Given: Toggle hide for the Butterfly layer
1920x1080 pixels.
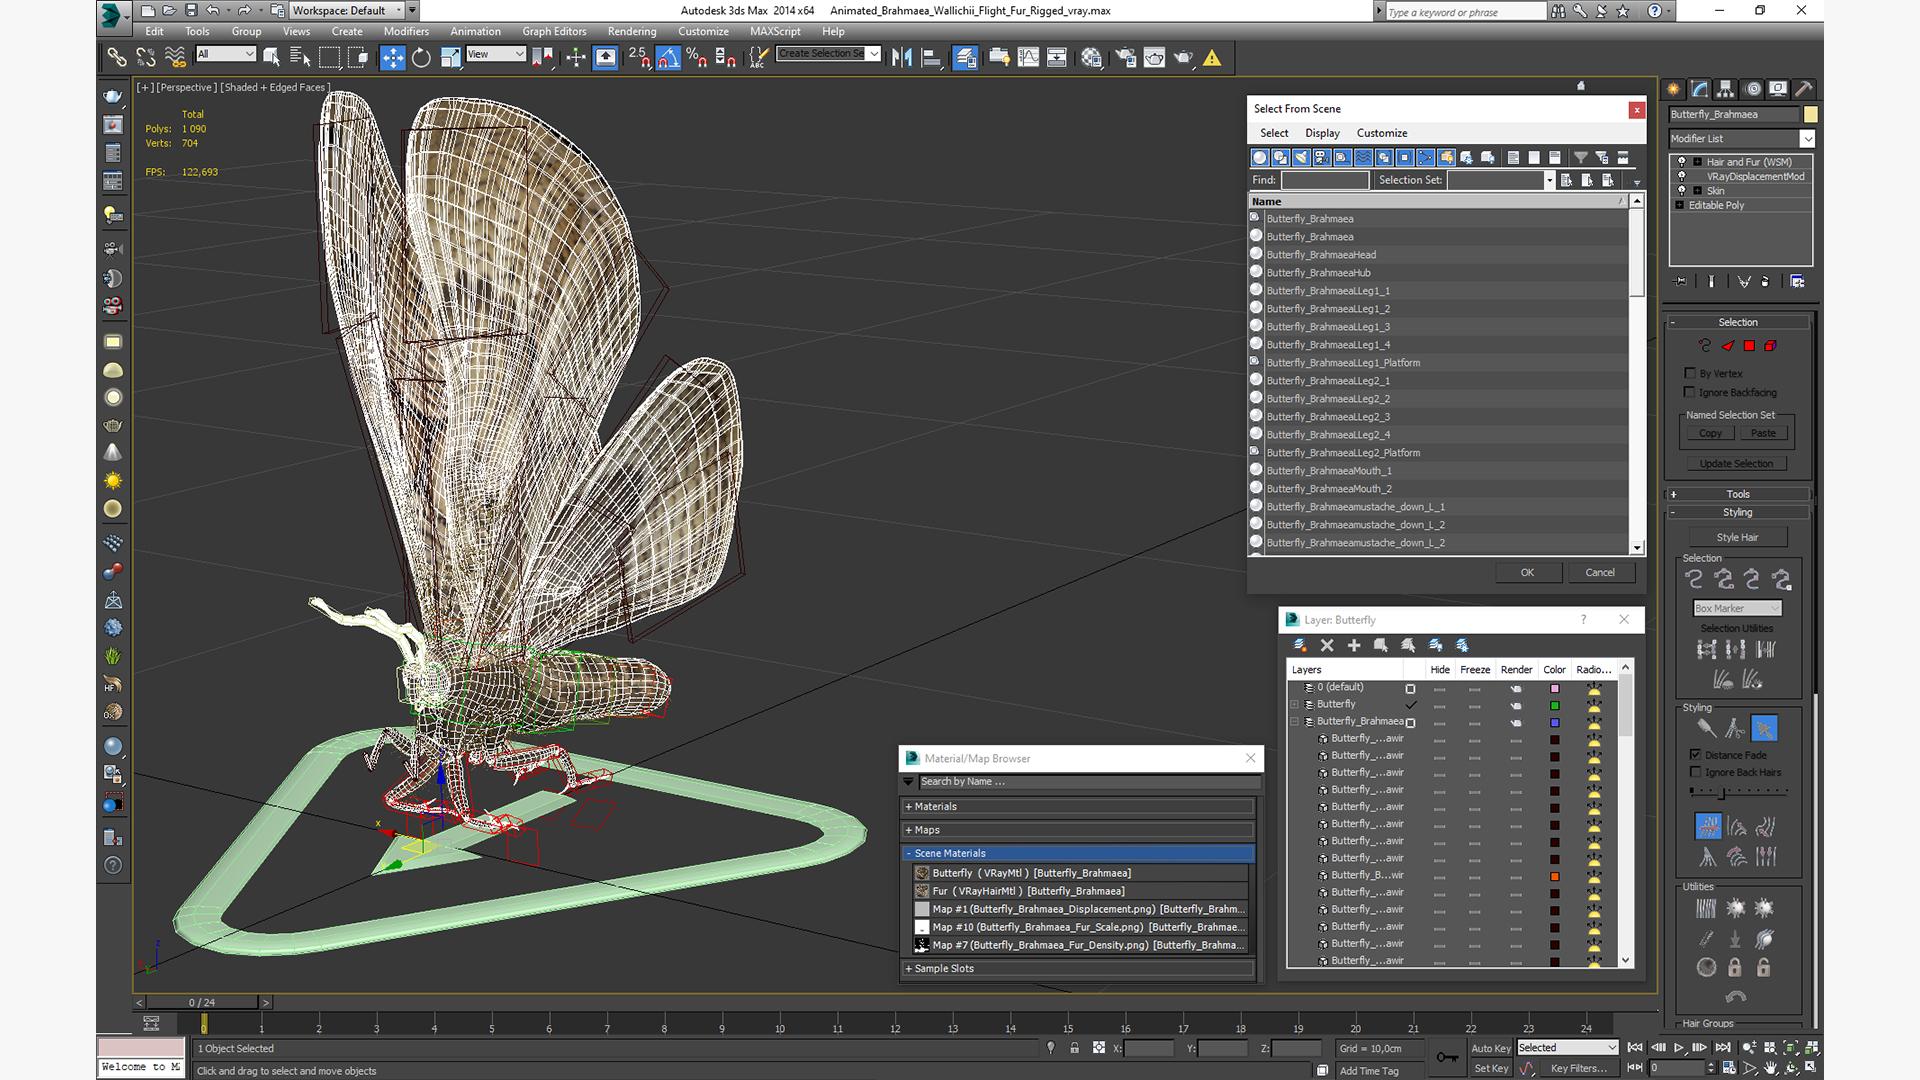Looking at the screenshot, I should (1439, 705).
